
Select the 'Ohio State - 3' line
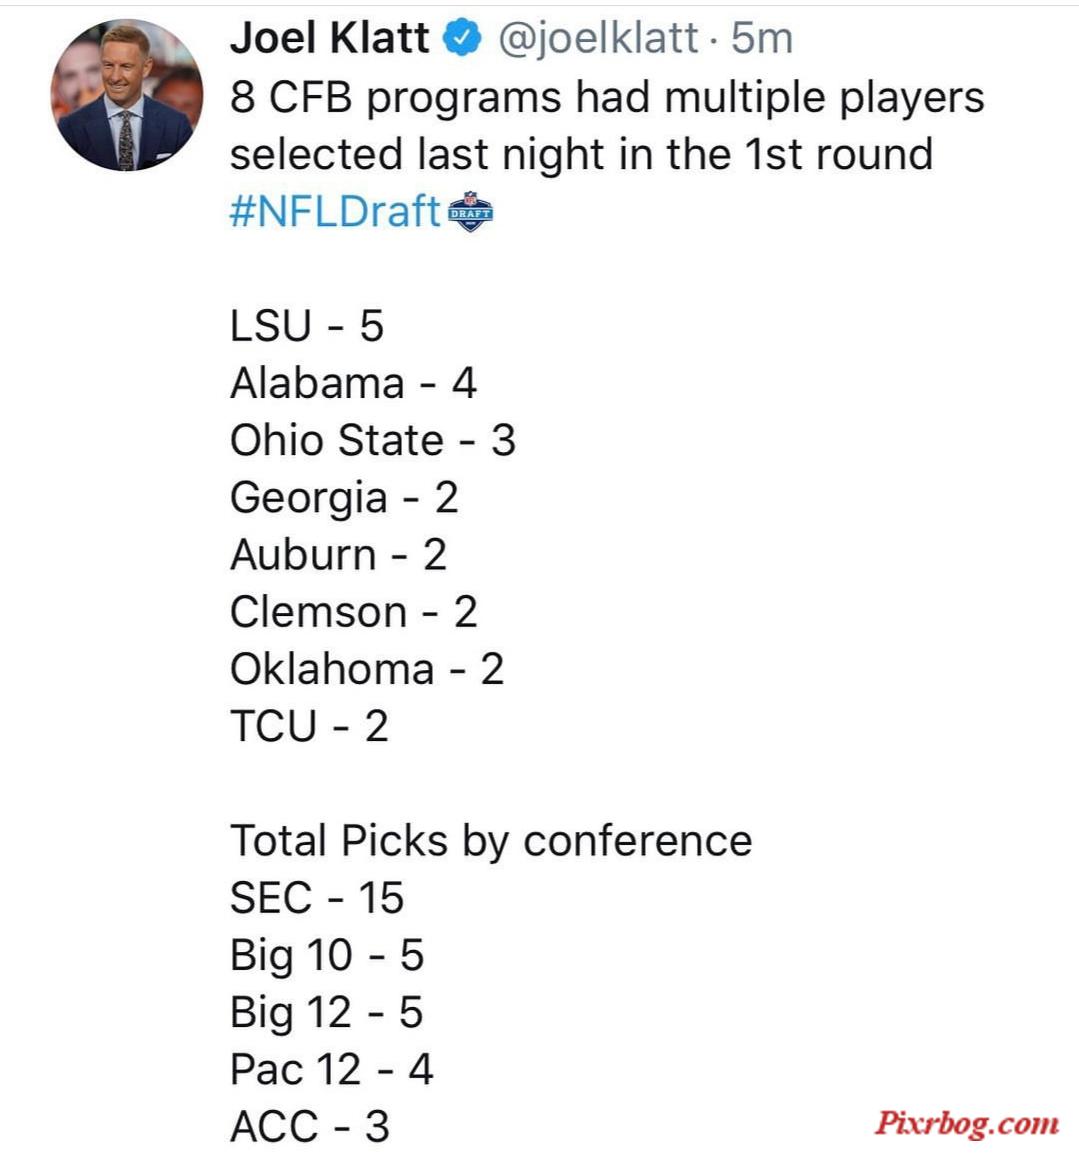(x=372, y=440)
